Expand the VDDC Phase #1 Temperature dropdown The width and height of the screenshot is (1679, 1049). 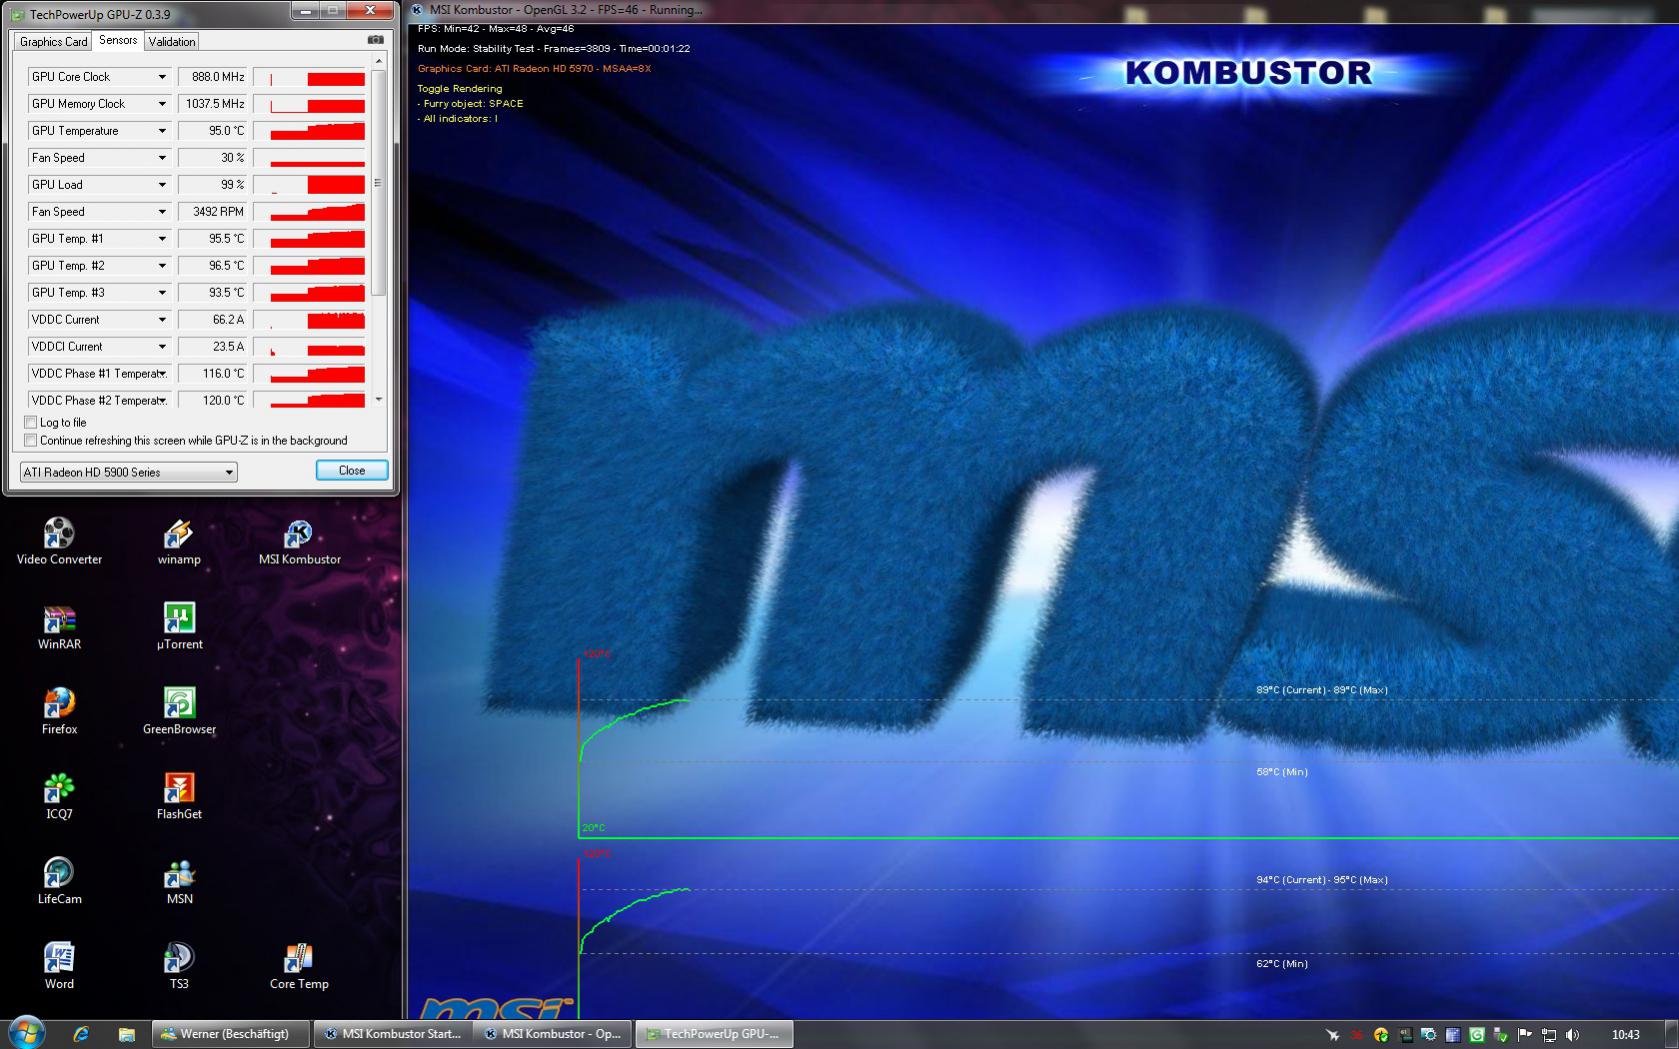click(x=162, y=374)
